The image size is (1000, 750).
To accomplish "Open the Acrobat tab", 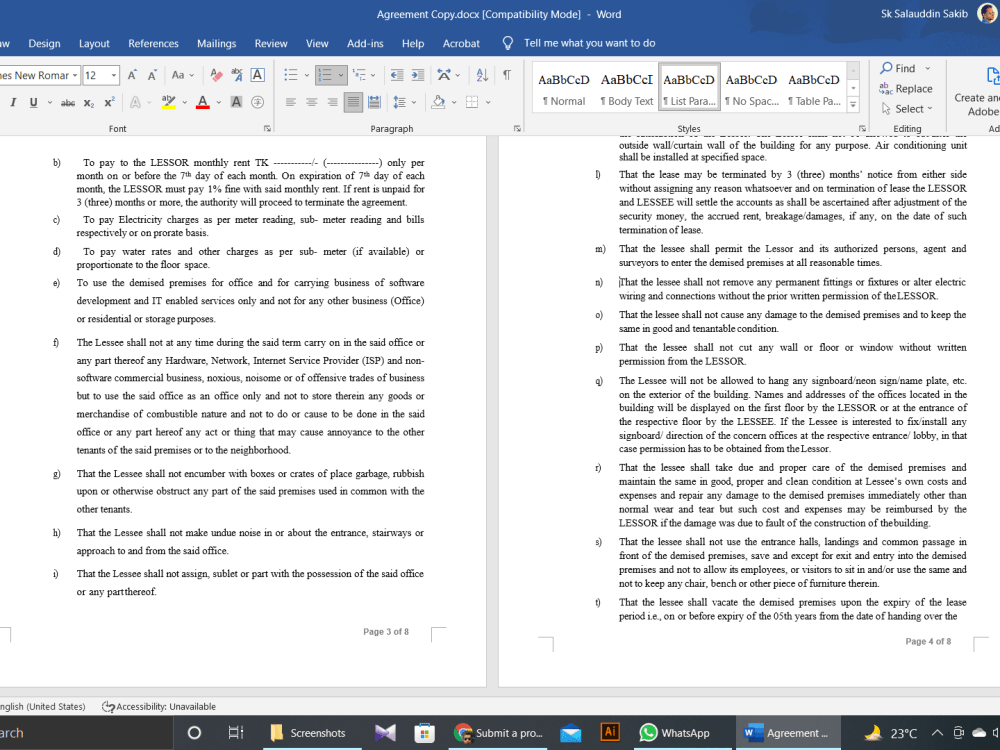I will [461, 43].
